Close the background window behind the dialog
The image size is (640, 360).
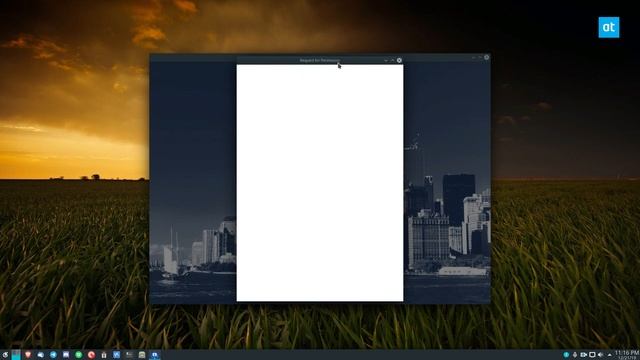click(487, 57)
